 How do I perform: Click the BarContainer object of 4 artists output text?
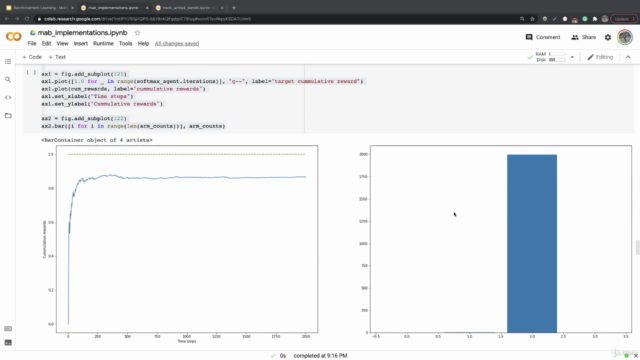97,140
